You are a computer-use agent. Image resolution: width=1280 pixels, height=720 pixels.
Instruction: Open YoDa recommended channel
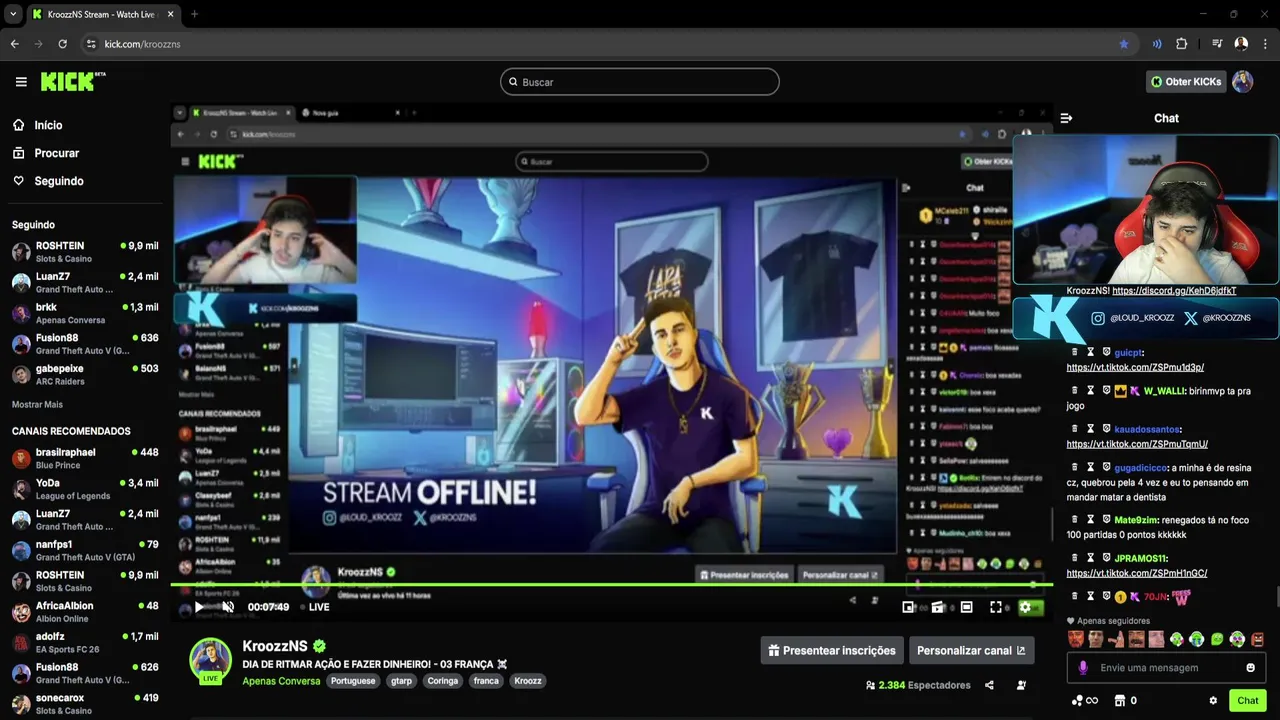click(84, 489)
